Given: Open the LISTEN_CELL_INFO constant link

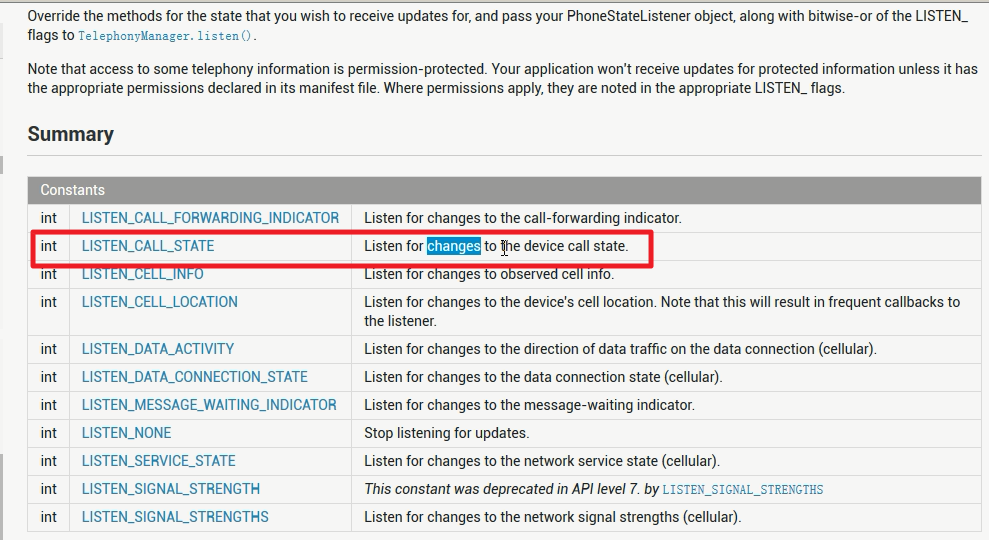Looking at the screenshot, I should (143, 274).
